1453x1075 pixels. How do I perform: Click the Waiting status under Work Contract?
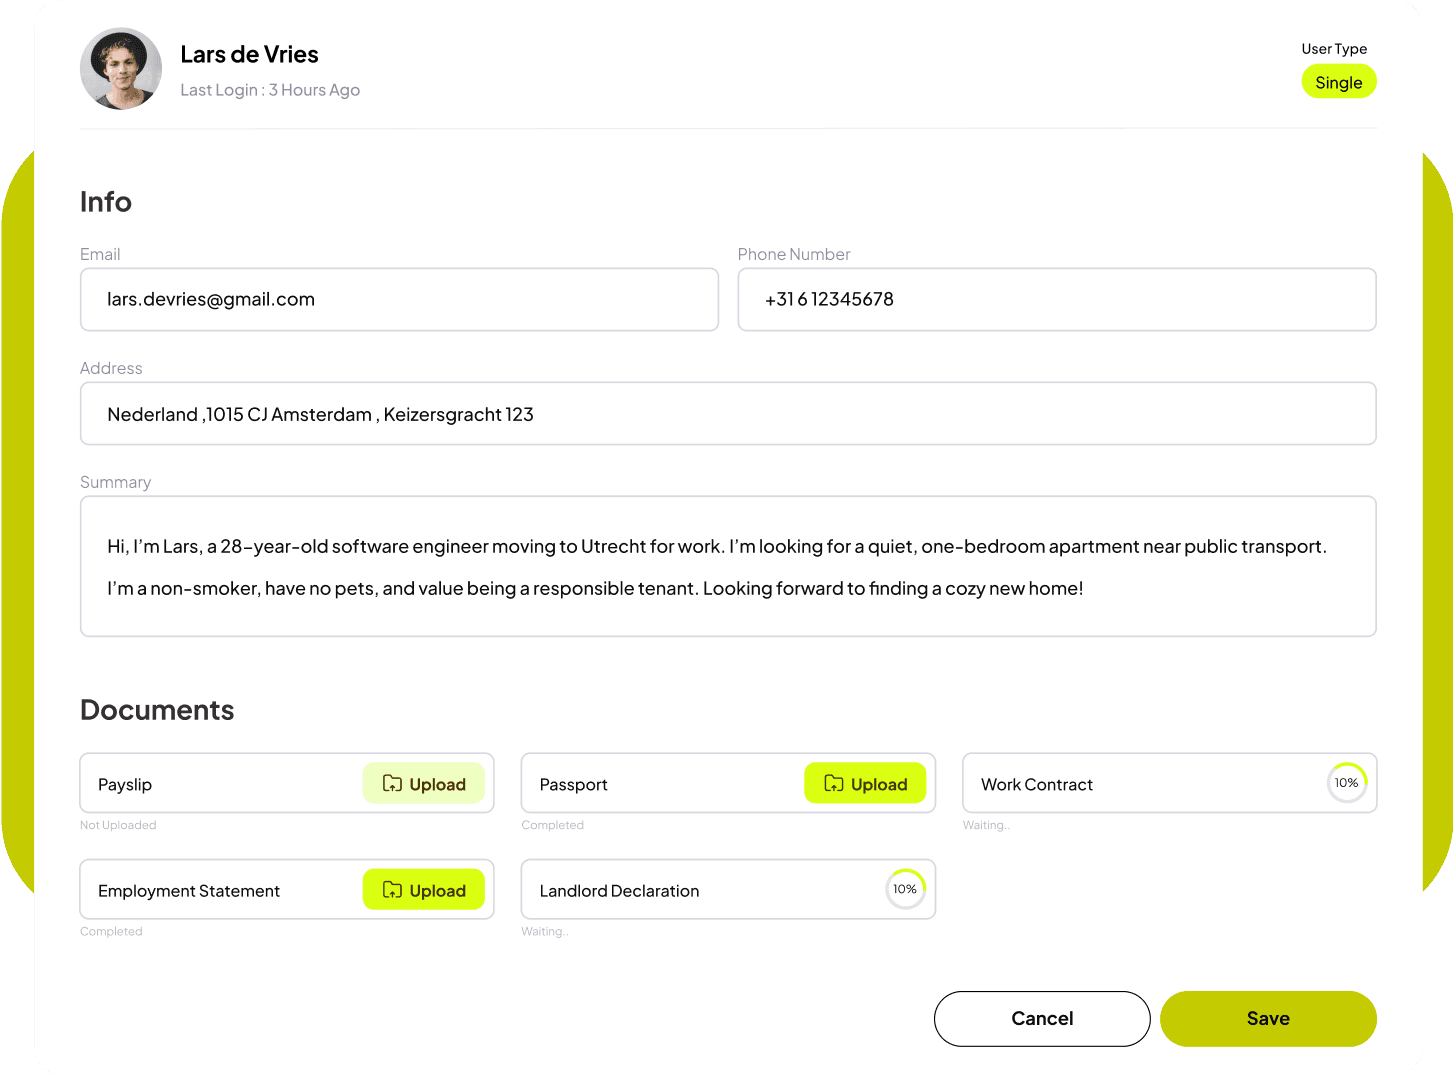point(986,825)
